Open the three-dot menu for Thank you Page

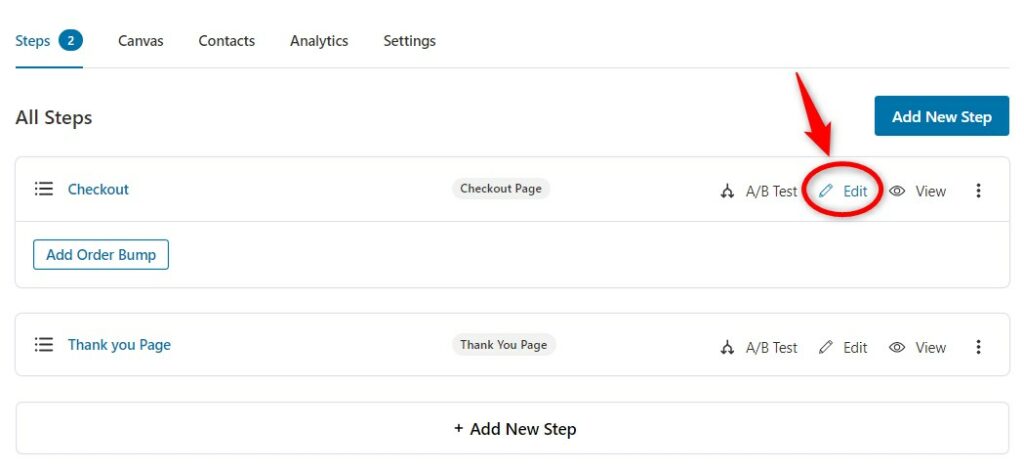978,347
